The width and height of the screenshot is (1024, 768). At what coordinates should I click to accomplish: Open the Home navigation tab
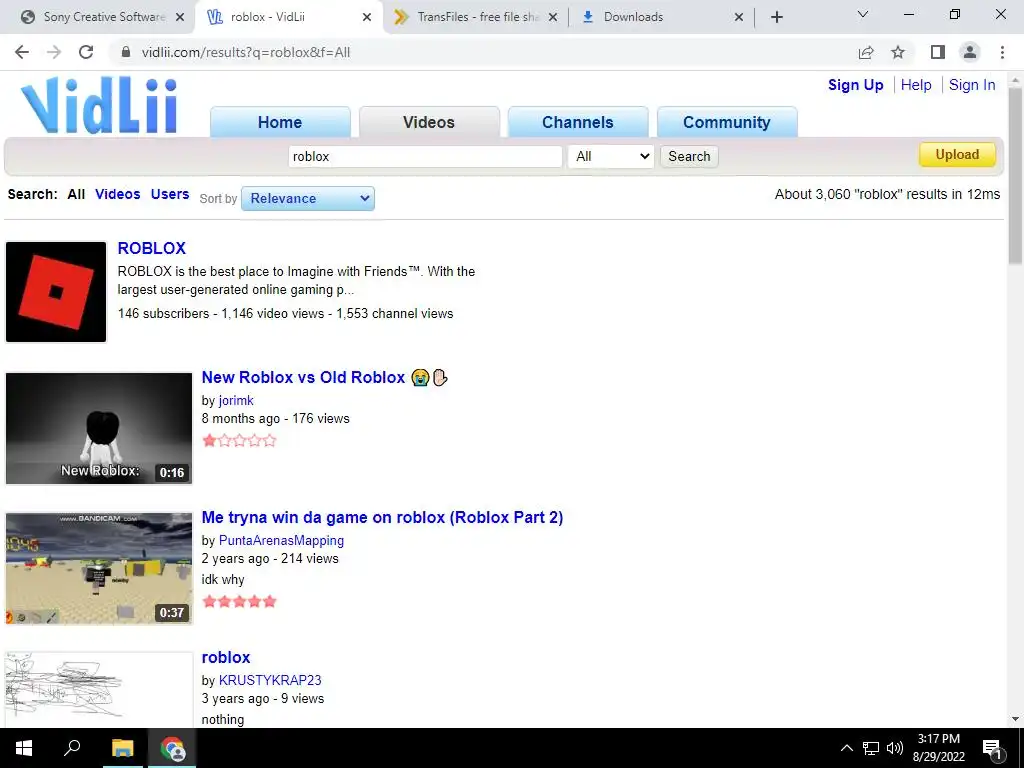[x=280, y=122]
